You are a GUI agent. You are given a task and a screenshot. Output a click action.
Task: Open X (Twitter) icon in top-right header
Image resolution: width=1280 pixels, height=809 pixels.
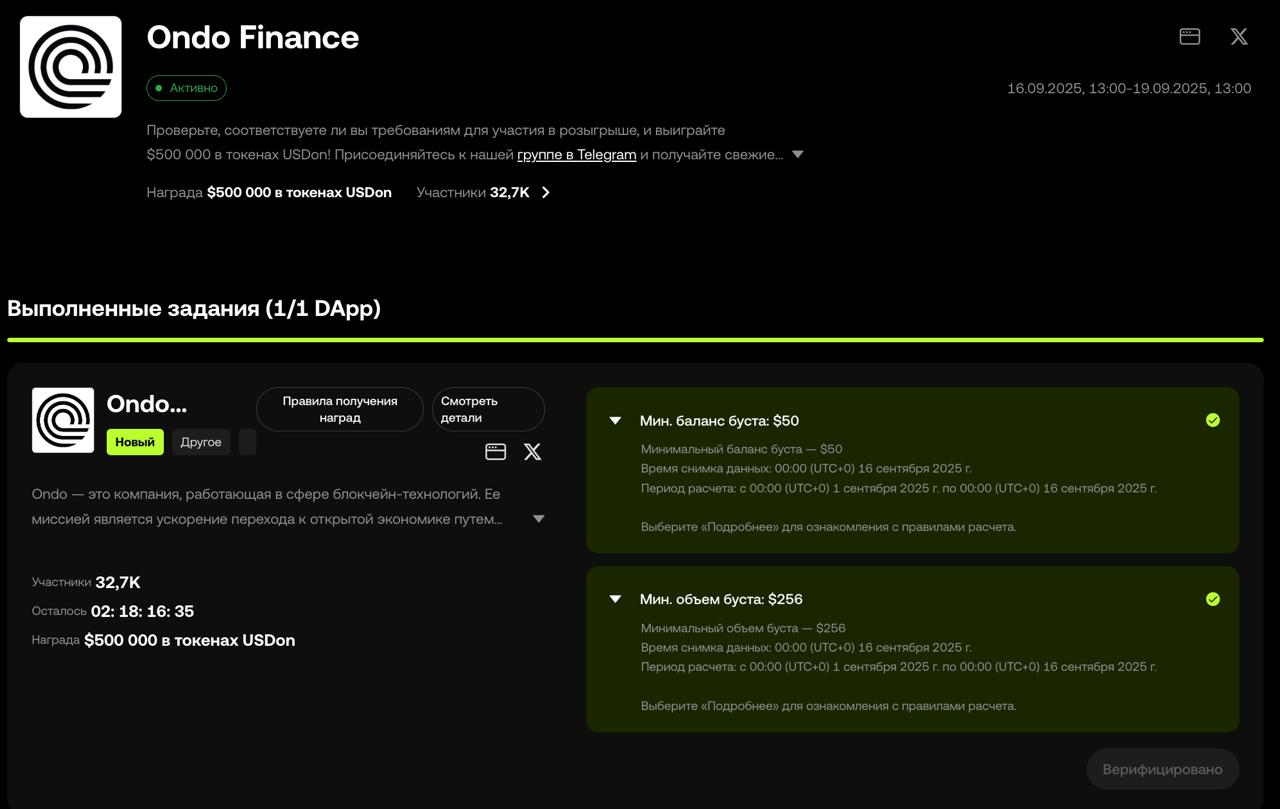pos(1239,37)
